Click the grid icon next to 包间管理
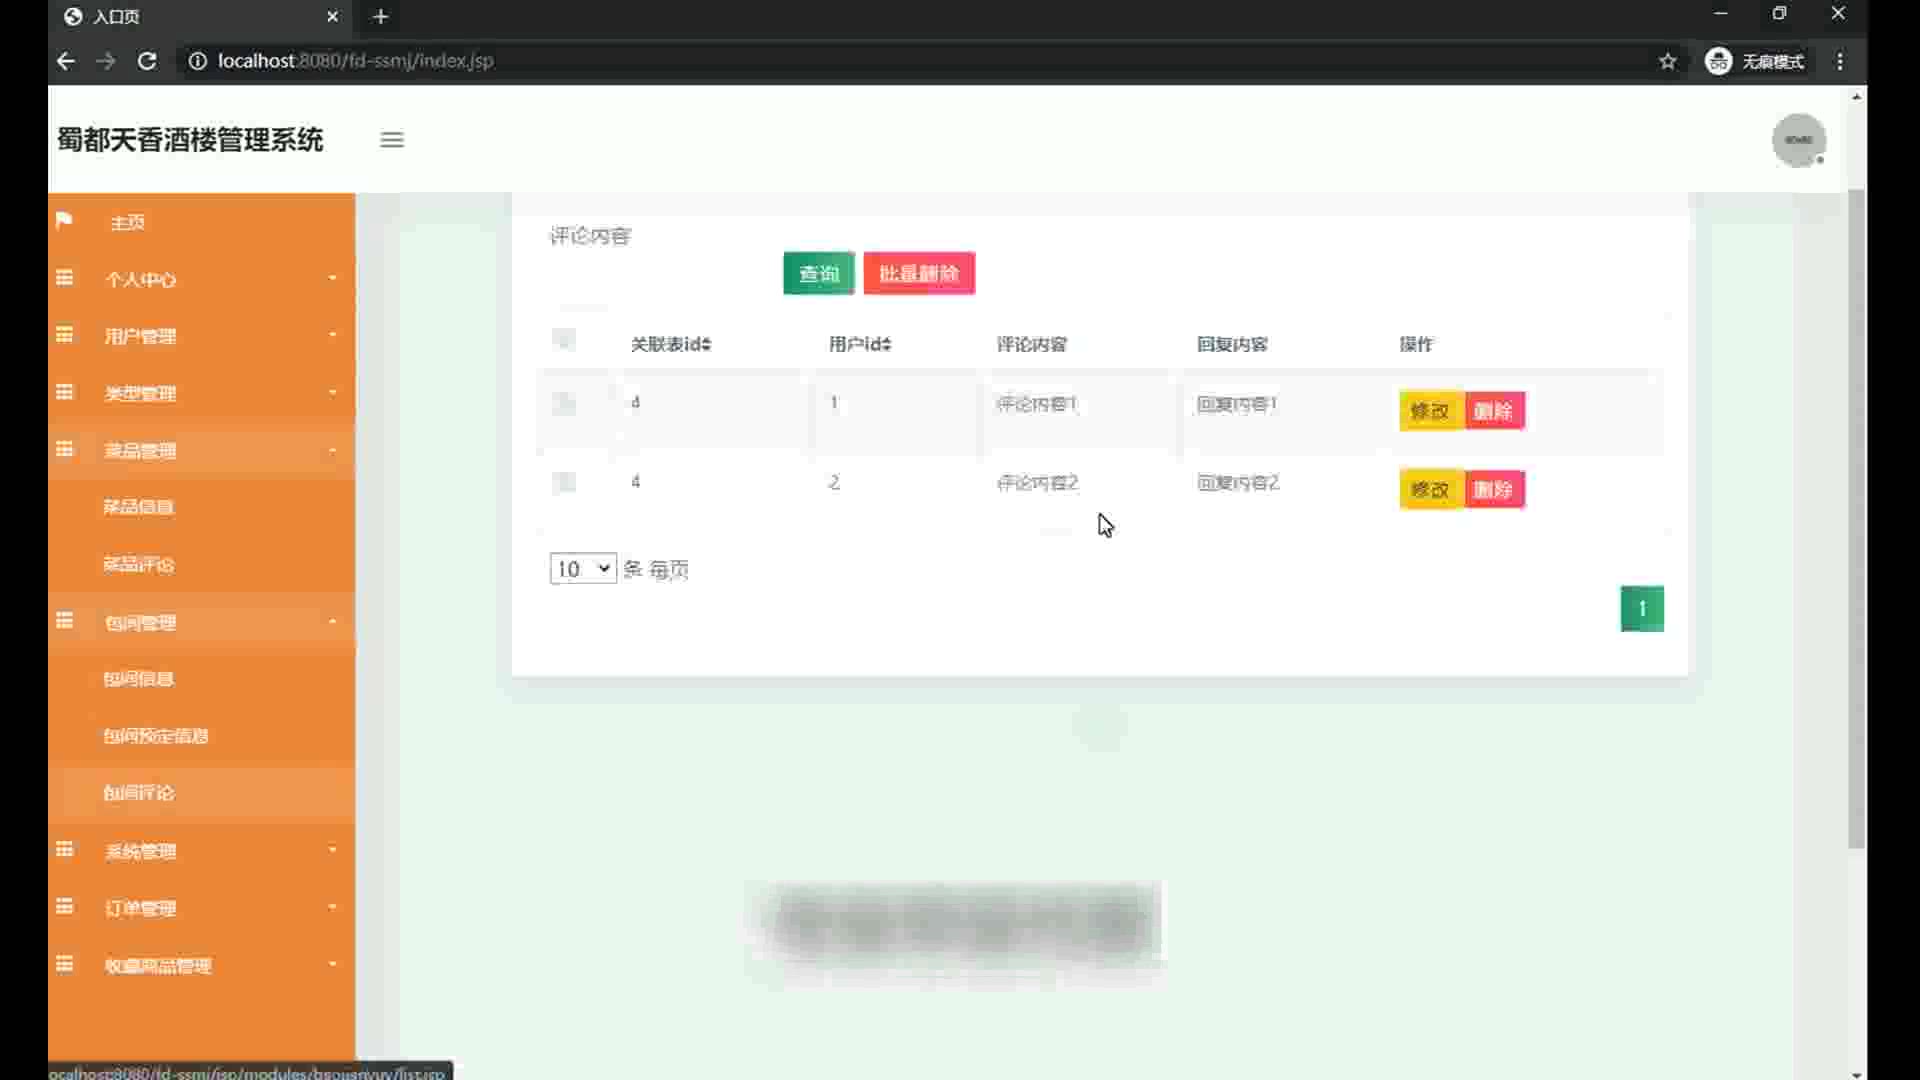Screen dimensions: 1920x1080 pyautogui.click(x=64, y=621)
